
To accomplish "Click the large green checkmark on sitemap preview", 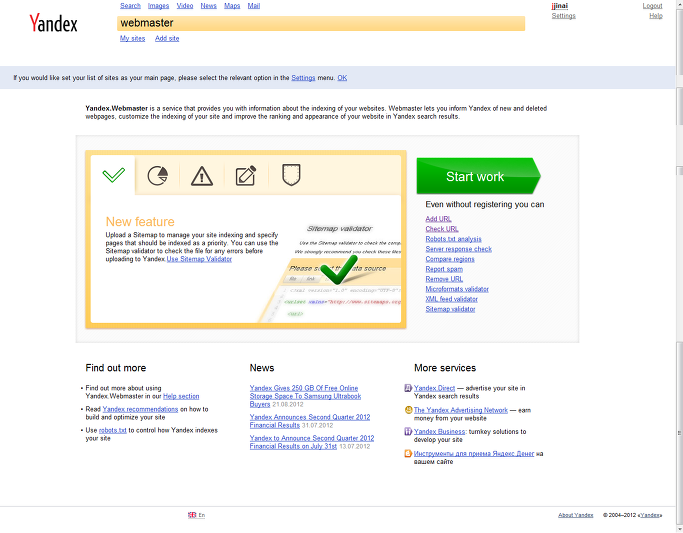I will (x=339, y=269).
